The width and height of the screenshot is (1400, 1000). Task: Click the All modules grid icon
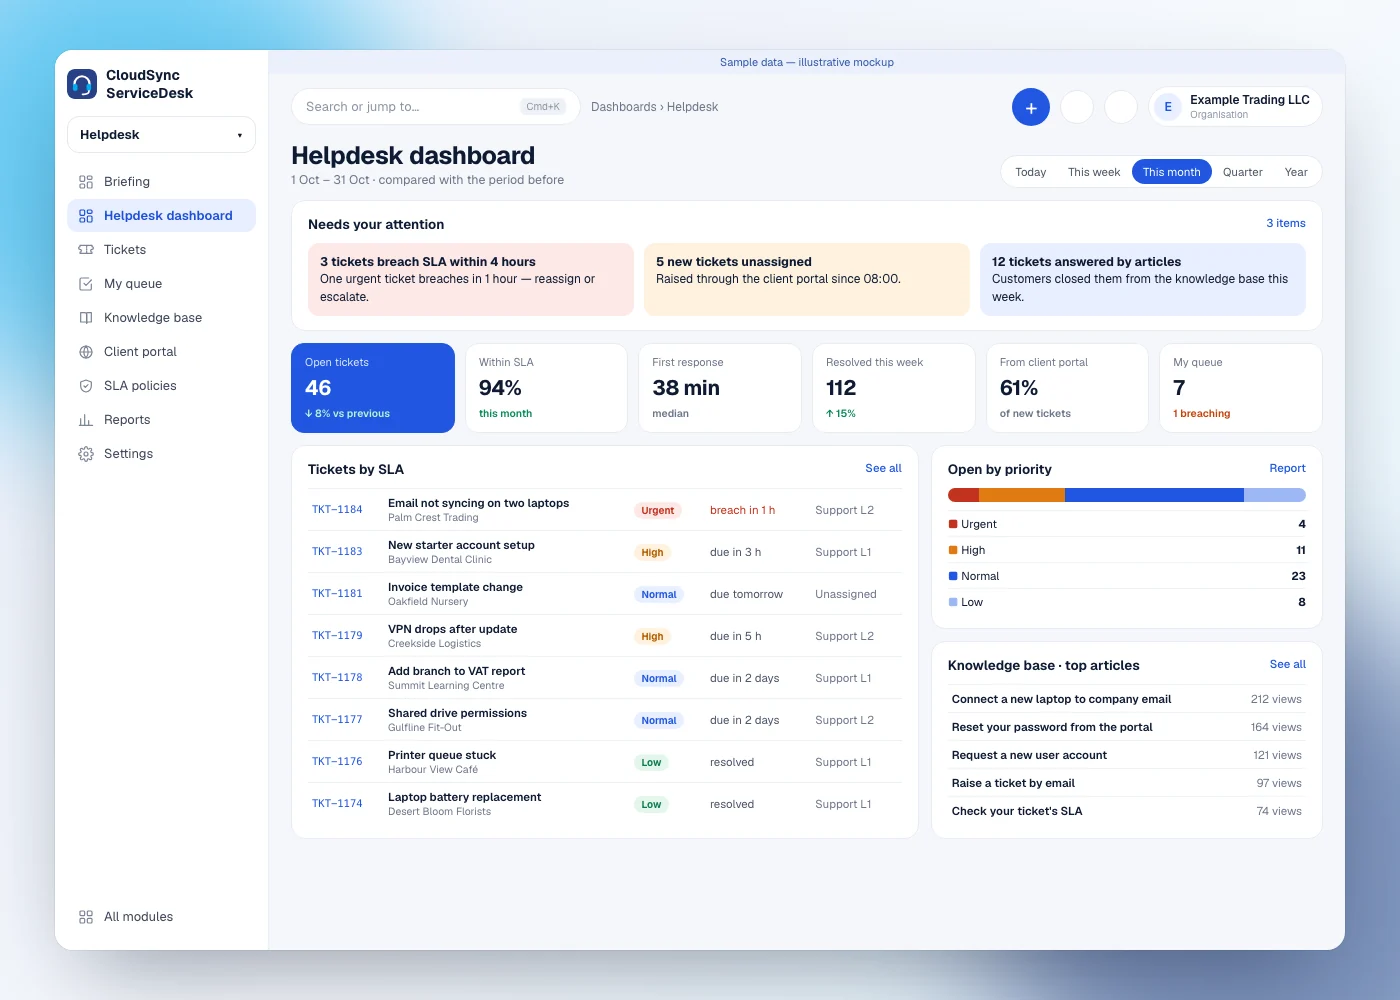tap(86, 917)
